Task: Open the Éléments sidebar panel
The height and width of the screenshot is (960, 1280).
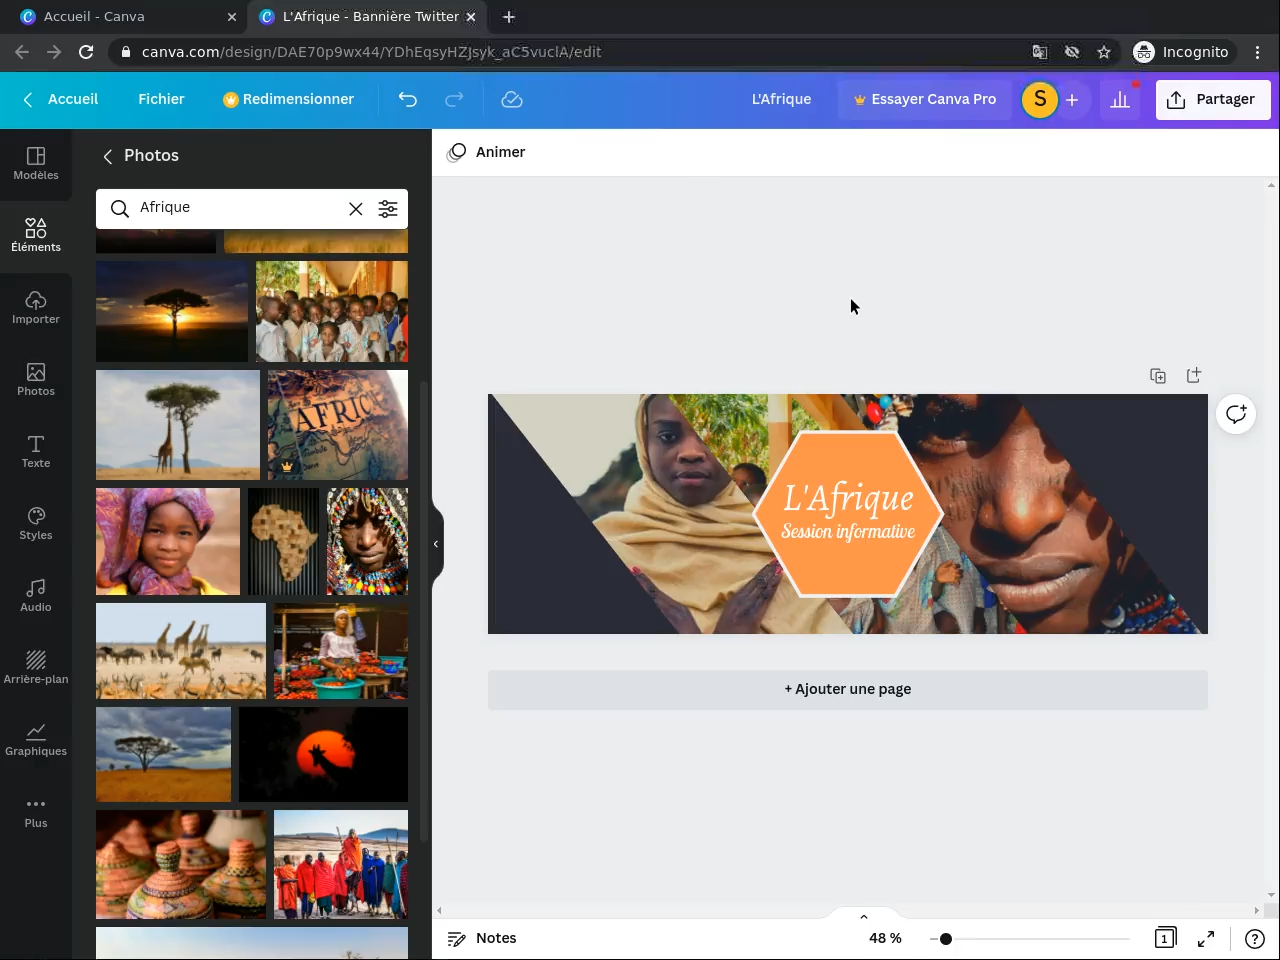Action: click(x=36, y=235)
